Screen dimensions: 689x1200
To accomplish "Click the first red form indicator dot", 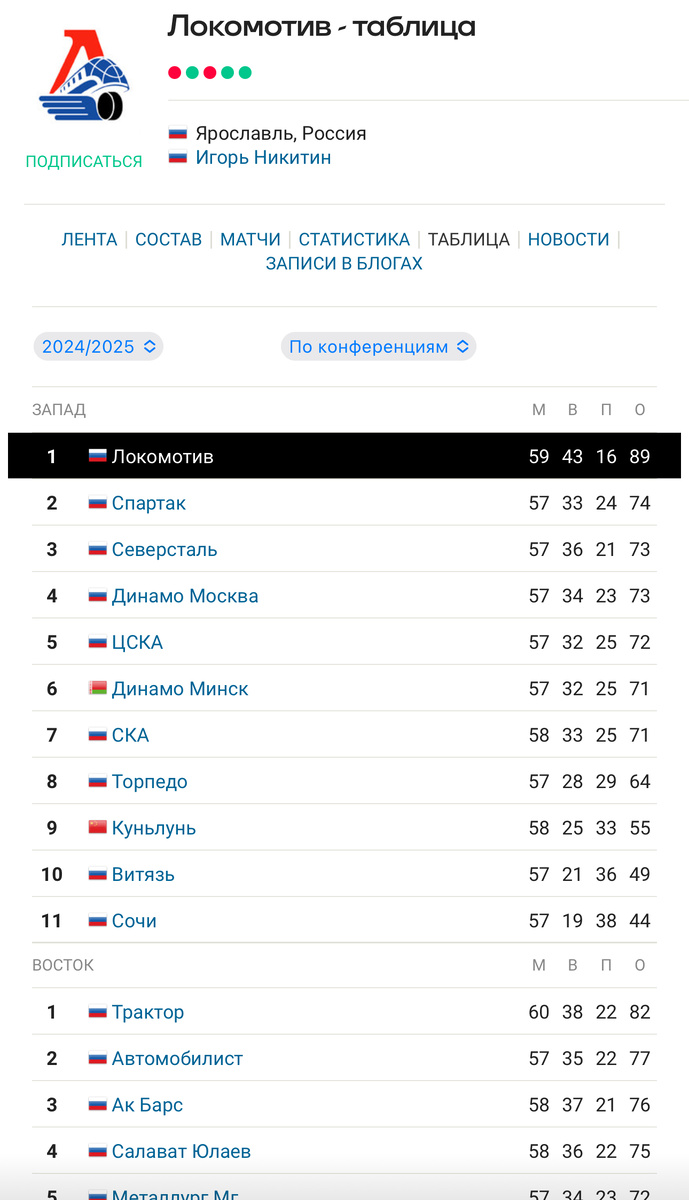I will (175, 73).
